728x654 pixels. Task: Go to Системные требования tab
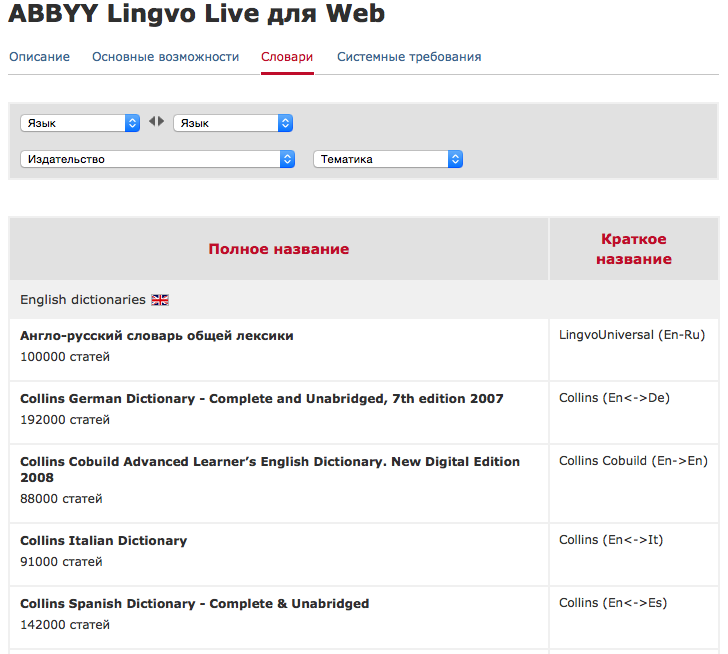tap(409, 57)
